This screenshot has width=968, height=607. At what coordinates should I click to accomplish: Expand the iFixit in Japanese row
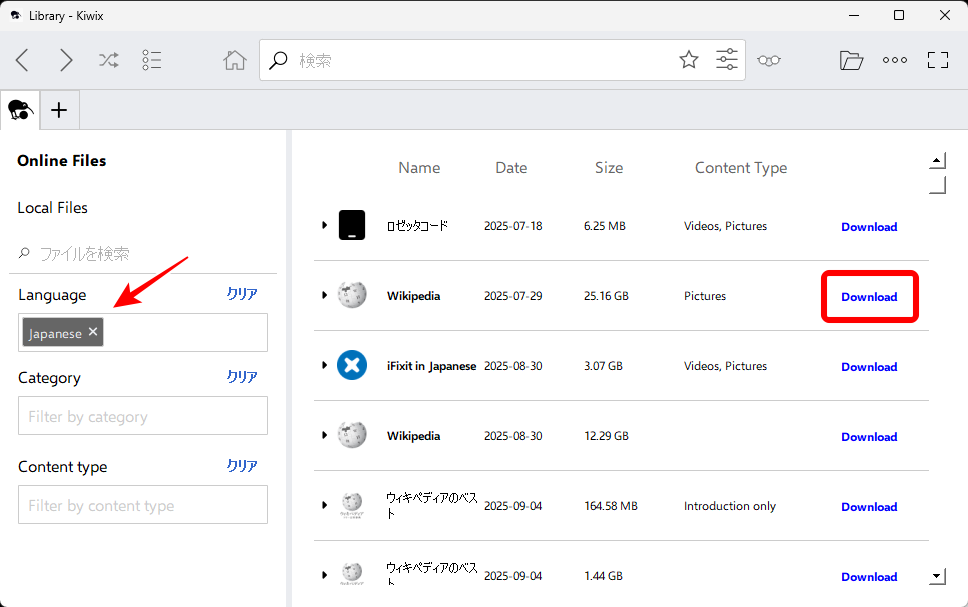pos(324,366)
